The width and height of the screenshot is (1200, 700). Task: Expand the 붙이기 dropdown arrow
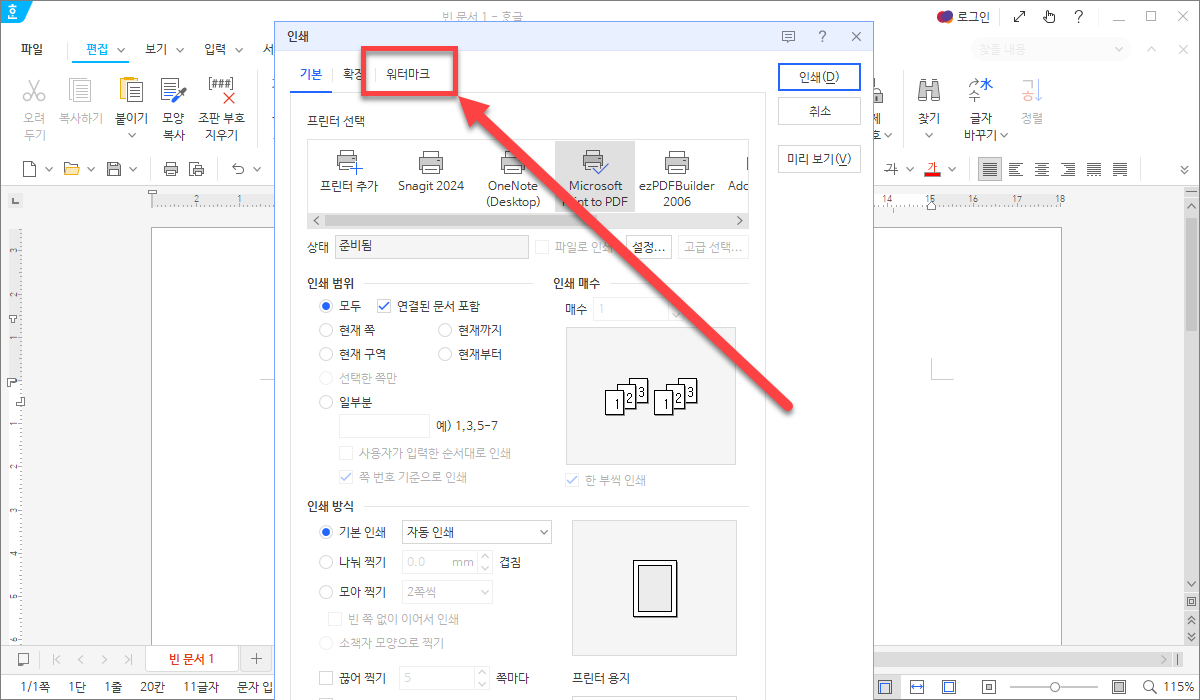(131, 136)
